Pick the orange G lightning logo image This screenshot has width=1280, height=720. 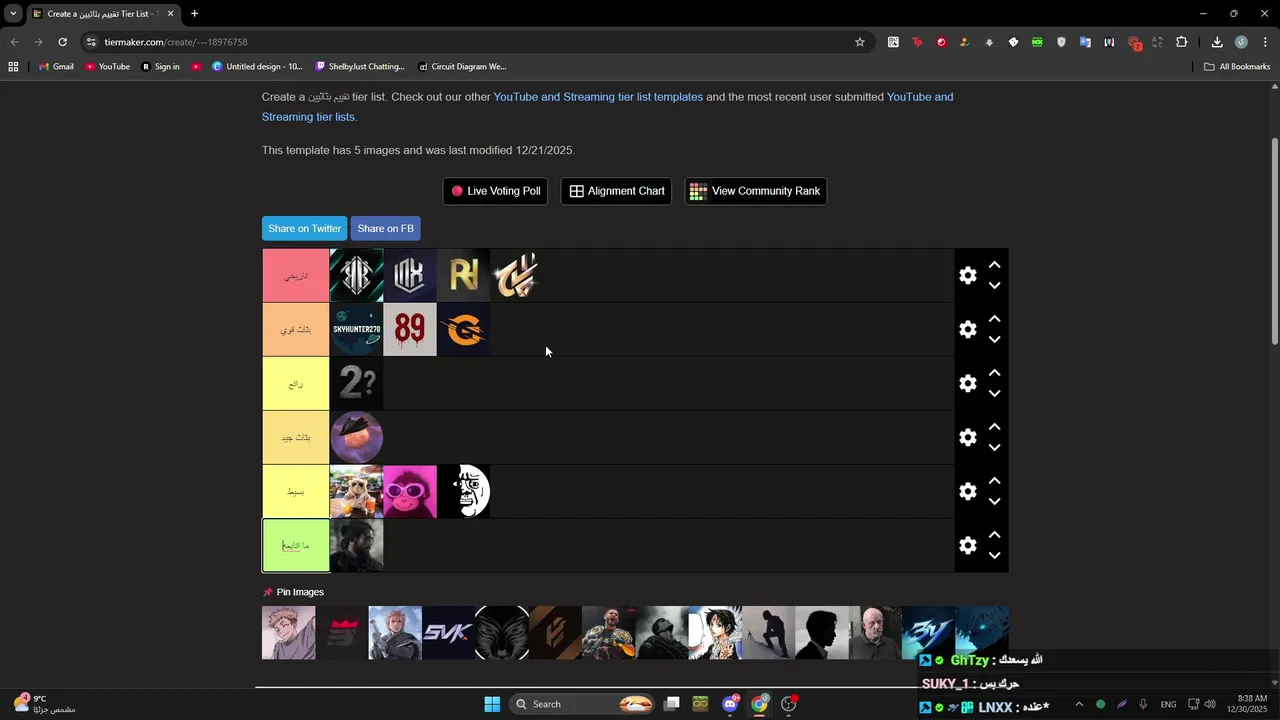pyautogui.click(x=464, y=329)
